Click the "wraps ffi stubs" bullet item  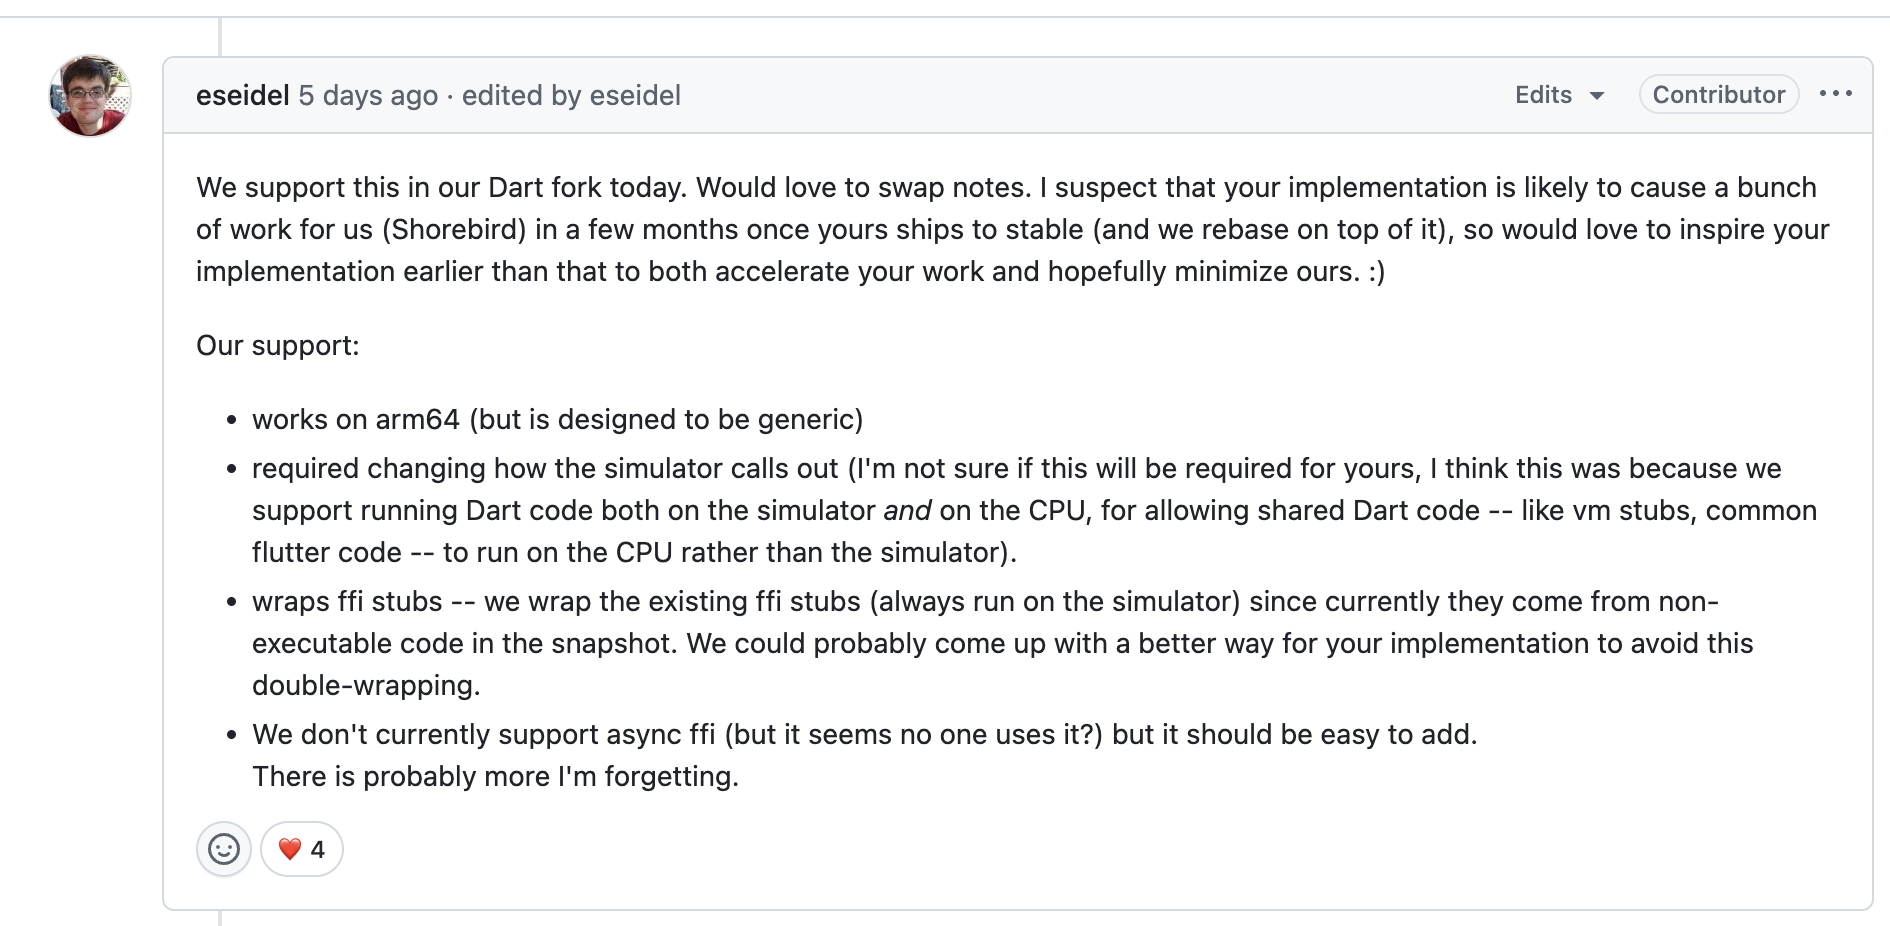click(1003, 643)
